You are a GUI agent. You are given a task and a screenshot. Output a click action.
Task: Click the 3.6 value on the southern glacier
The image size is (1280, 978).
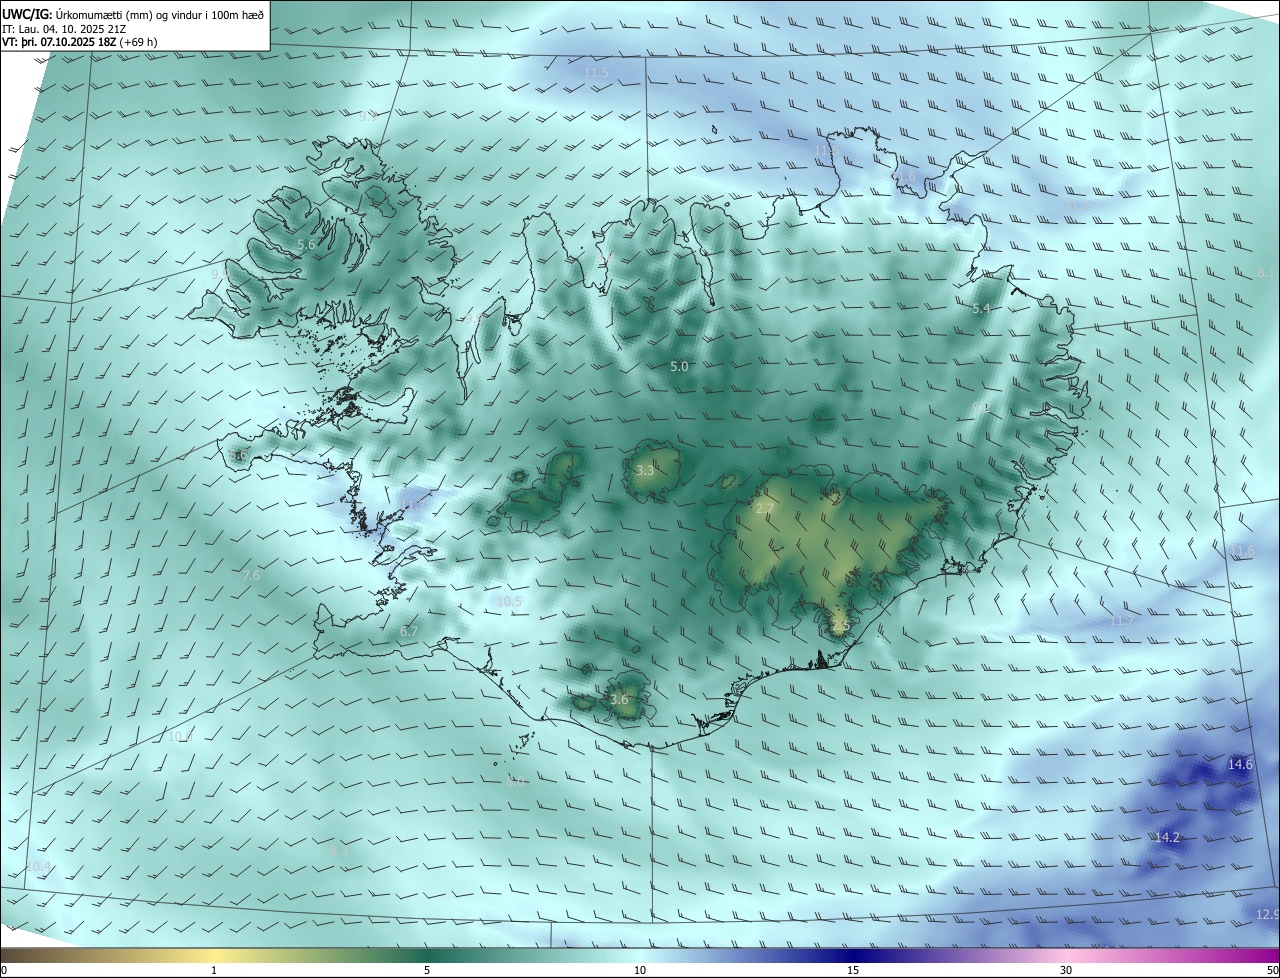tap(619, 699)
